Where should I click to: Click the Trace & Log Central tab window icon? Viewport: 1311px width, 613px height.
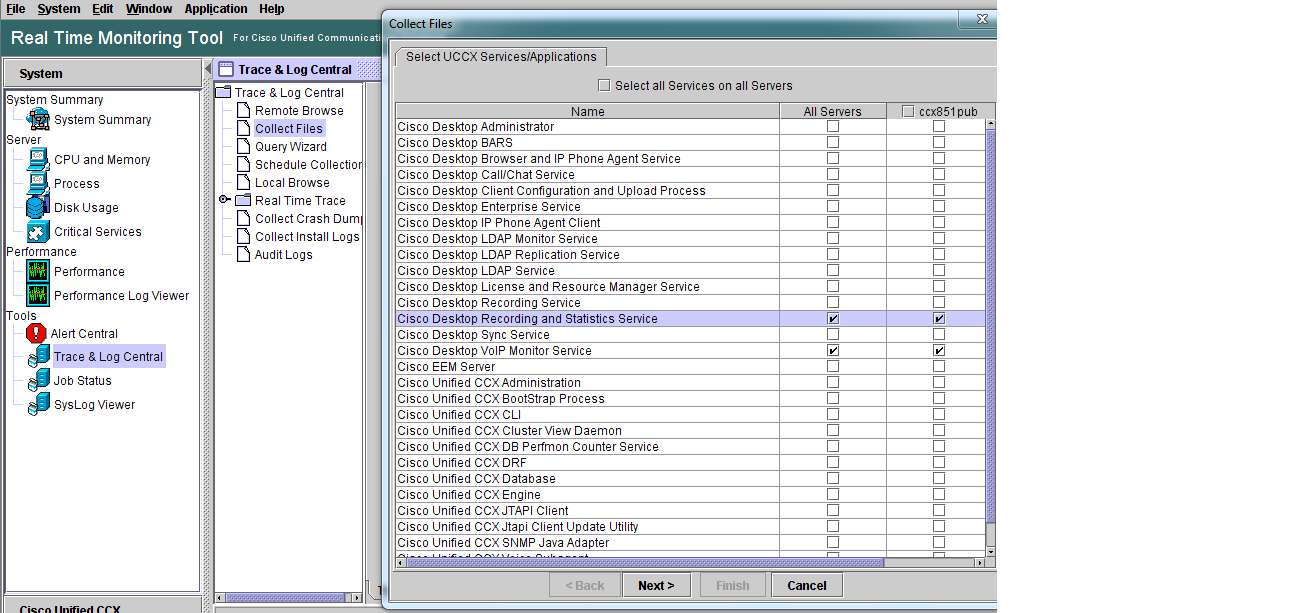click(x=225, y=70)
